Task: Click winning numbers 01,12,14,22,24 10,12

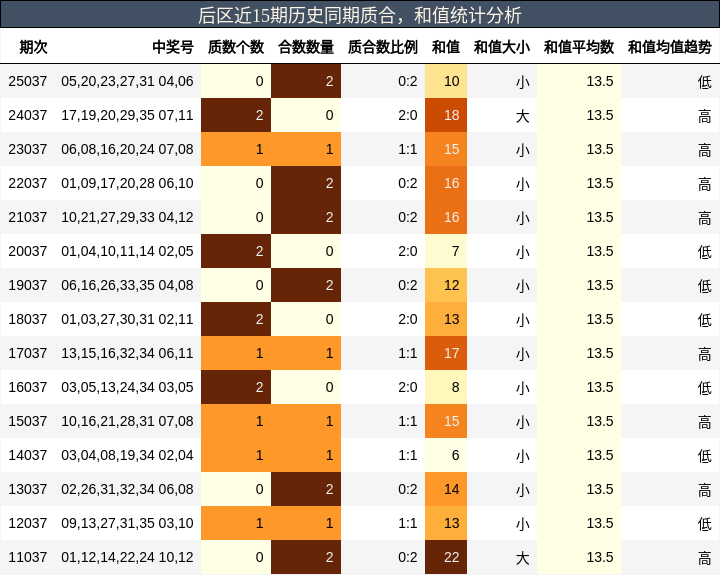Action: pyautogui.click(x=127, y=557)
